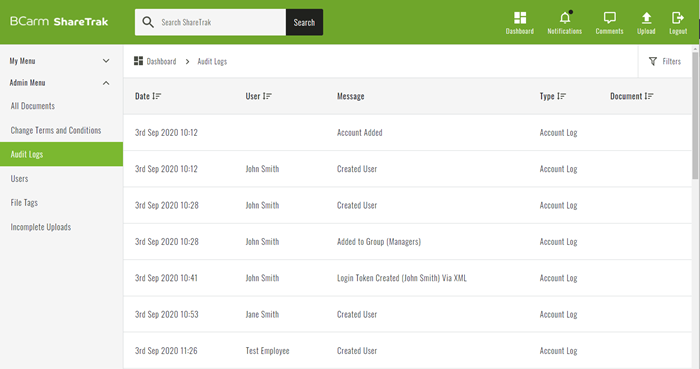The image size is (700, 369).
Task: Click the Login Token Created message
Action: coord(402,278)
